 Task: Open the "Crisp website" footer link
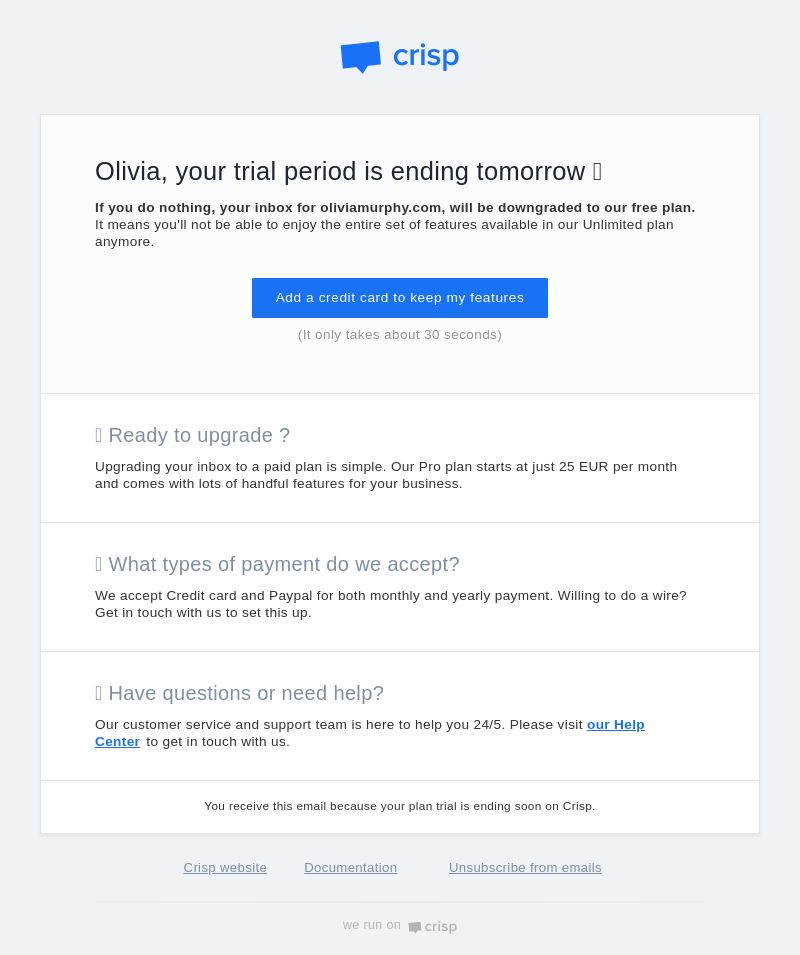click(x=225, y=868)
